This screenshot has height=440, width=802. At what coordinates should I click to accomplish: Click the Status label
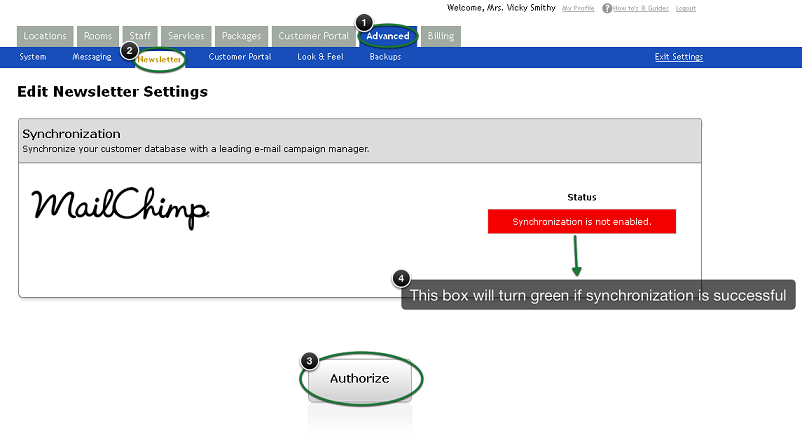(x=582, y=197)
